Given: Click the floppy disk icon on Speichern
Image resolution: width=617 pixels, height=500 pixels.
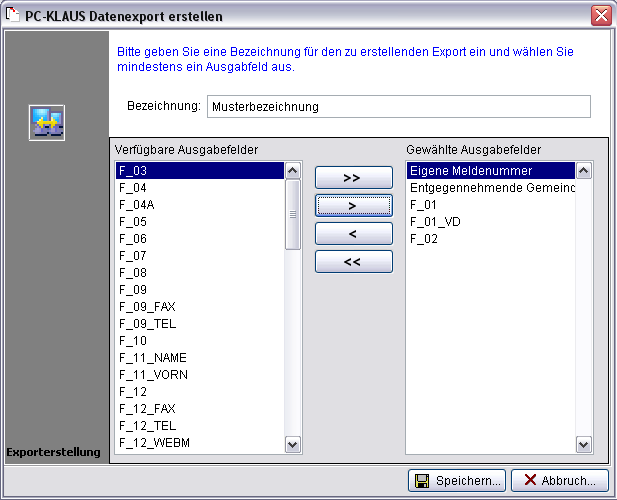Looking at the screenshot, I should (422, 481).
